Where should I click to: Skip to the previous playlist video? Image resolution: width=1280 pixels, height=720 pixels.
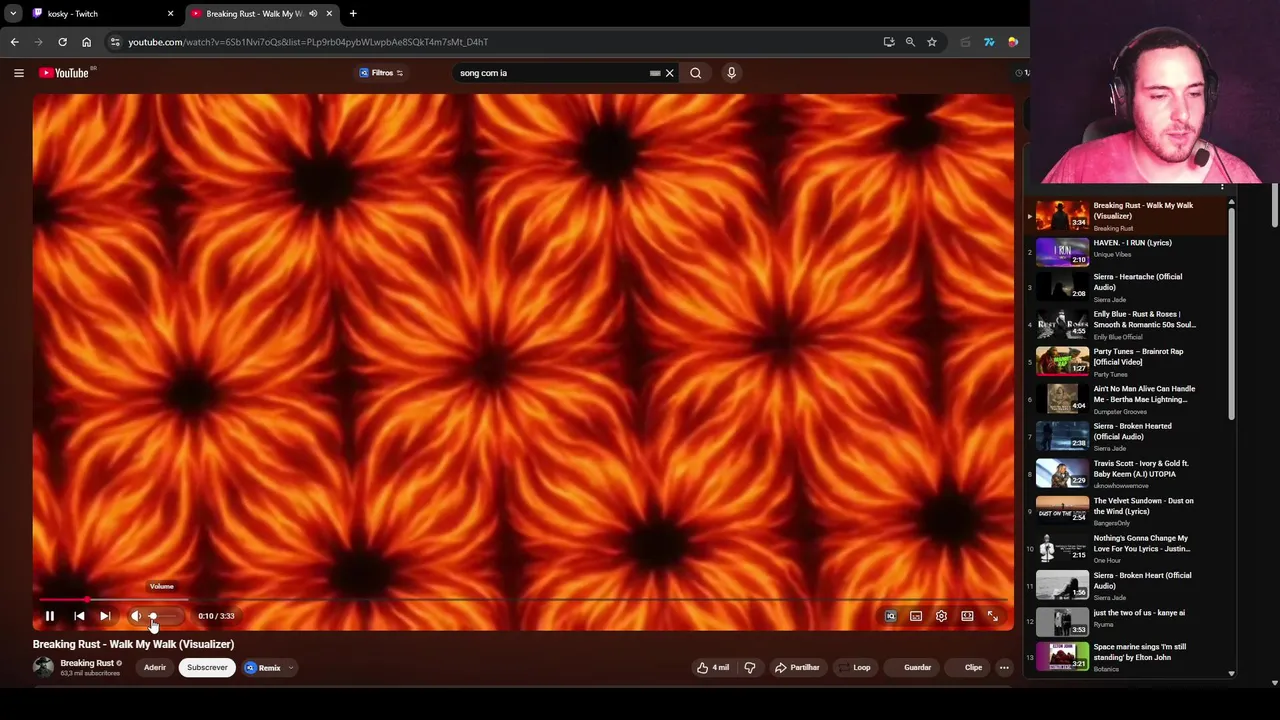click(x=79, y=616)
